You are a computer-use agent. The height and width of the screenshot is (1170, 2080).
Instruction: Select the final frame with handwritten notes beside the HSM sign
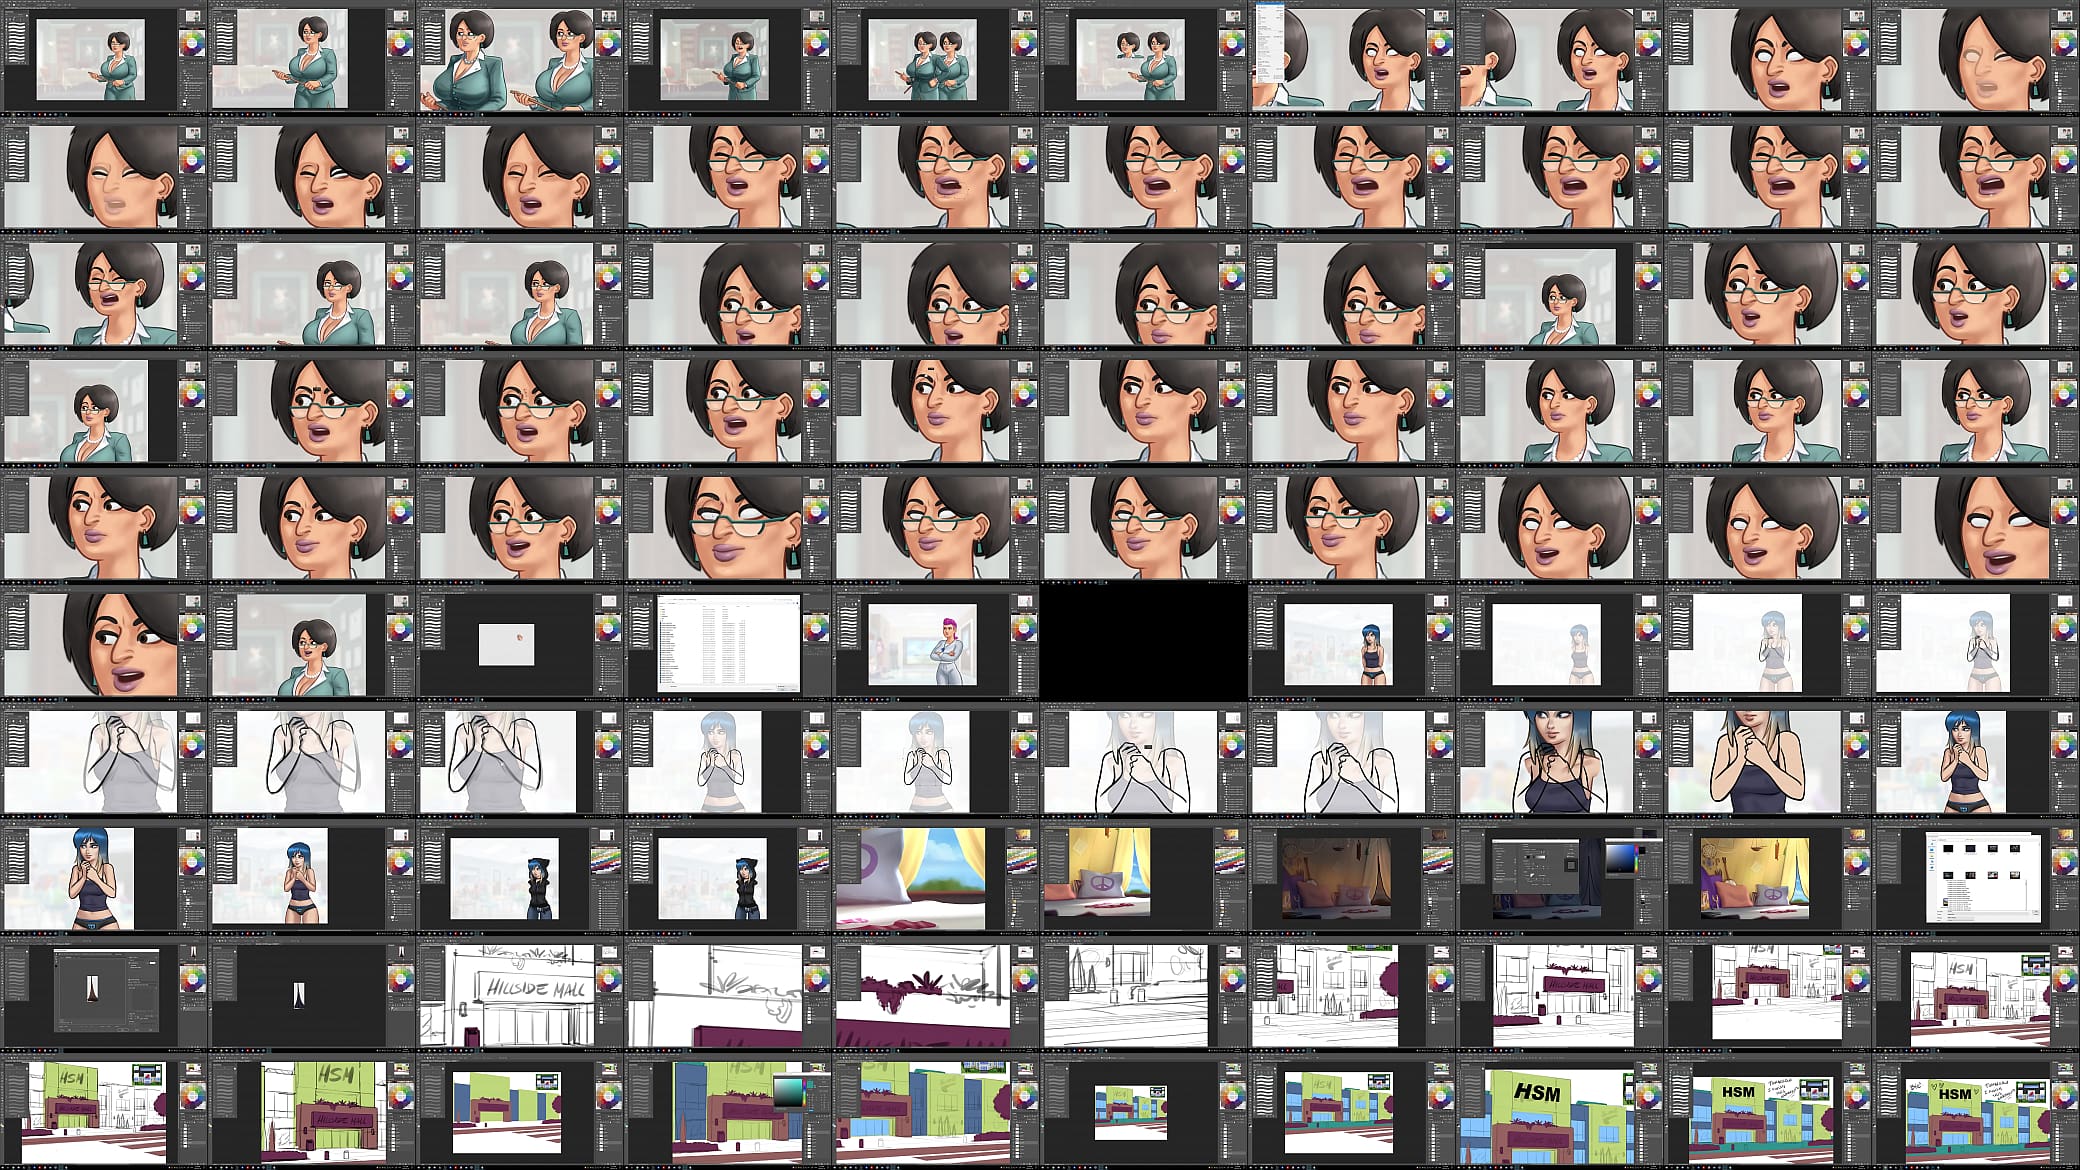click(1975, 1110)
